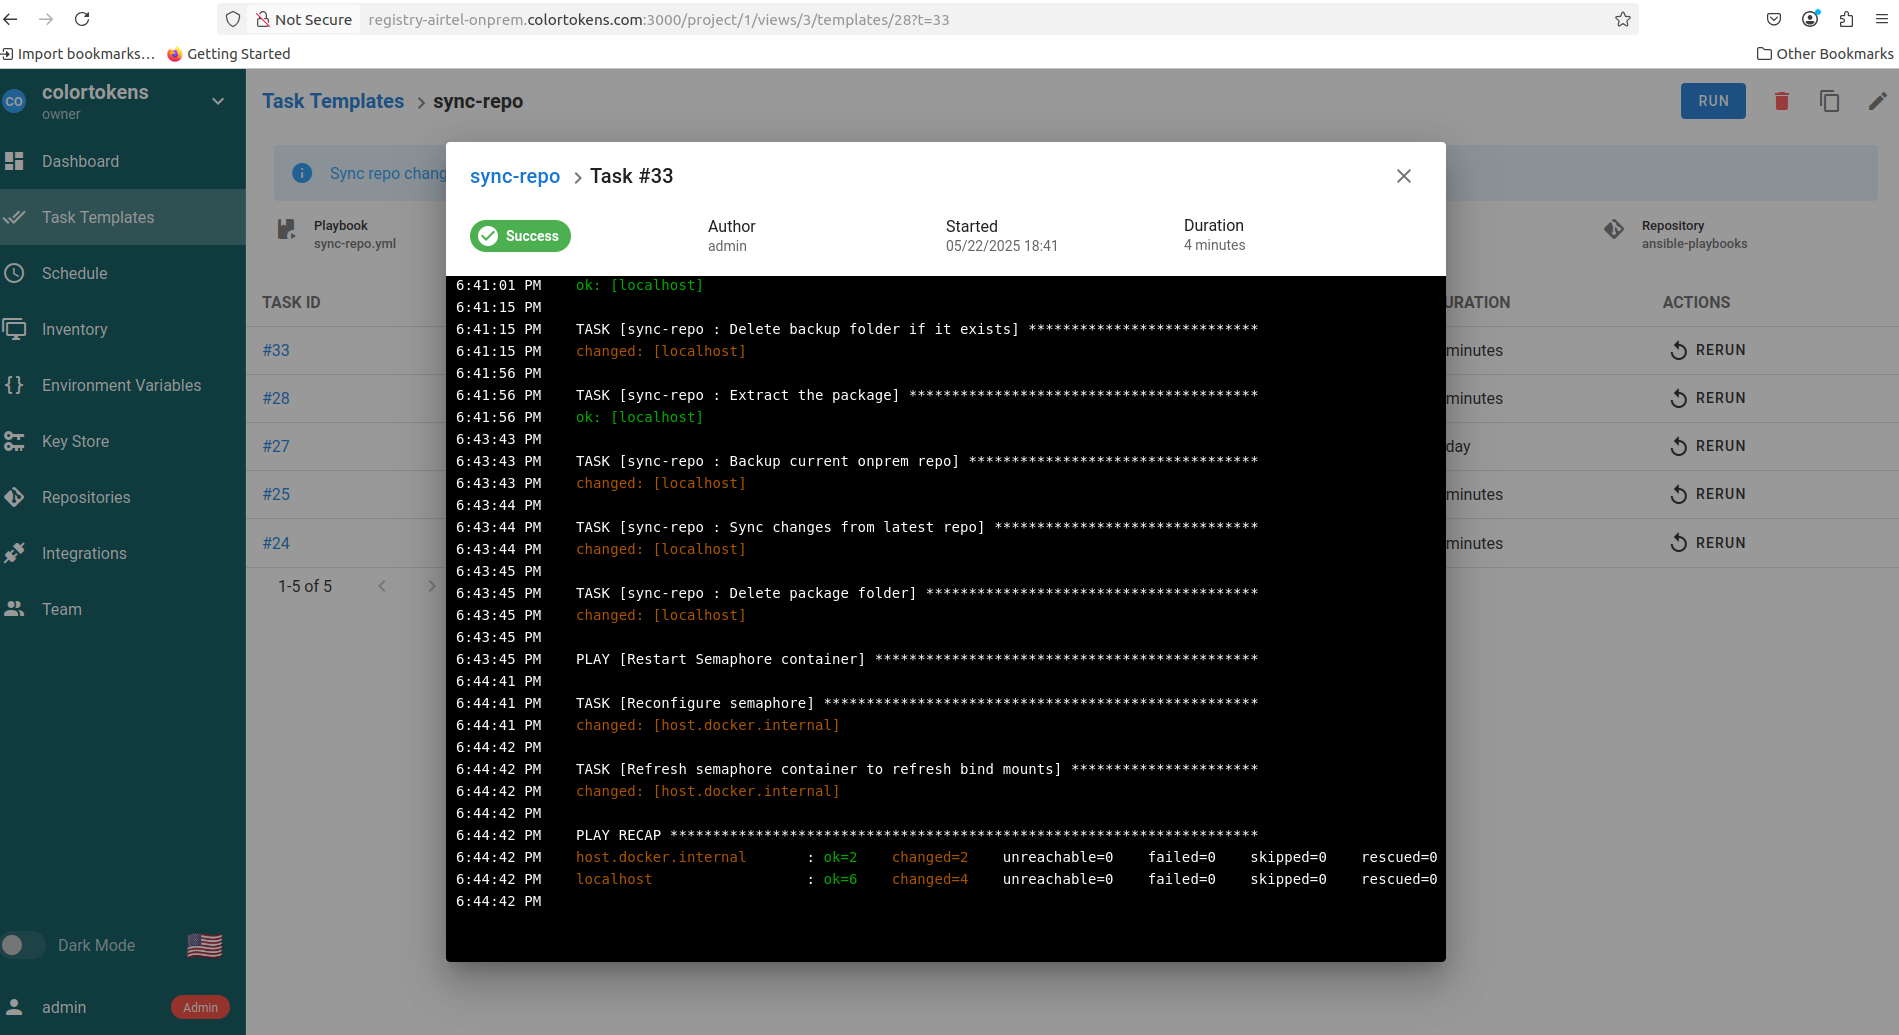This screenshot has height=1035, width=1899.
Task: Expand the colortokens project dropdown
Action: click(218, 101)
